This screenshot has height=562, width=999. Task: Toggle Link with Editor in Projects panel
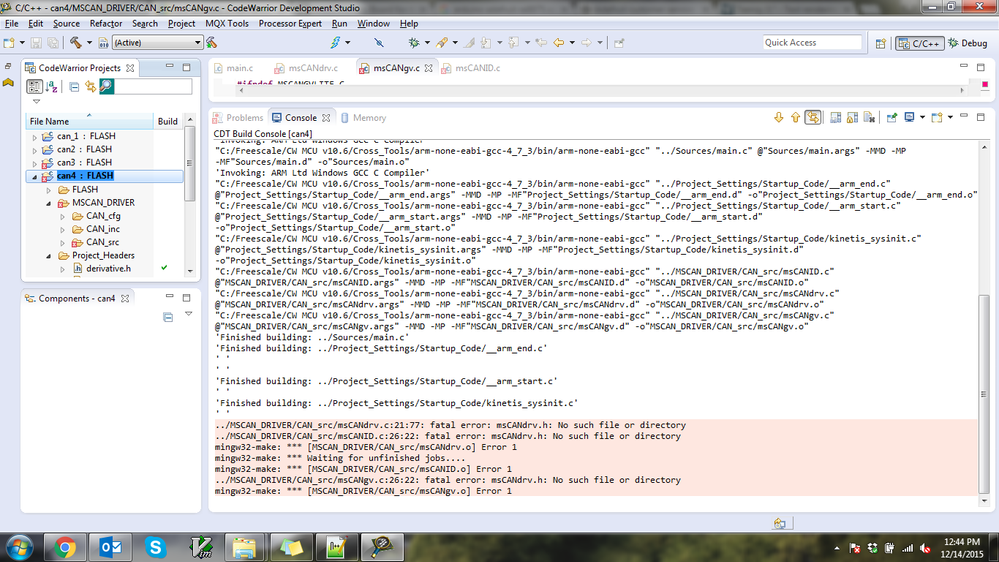pos(90,87)
